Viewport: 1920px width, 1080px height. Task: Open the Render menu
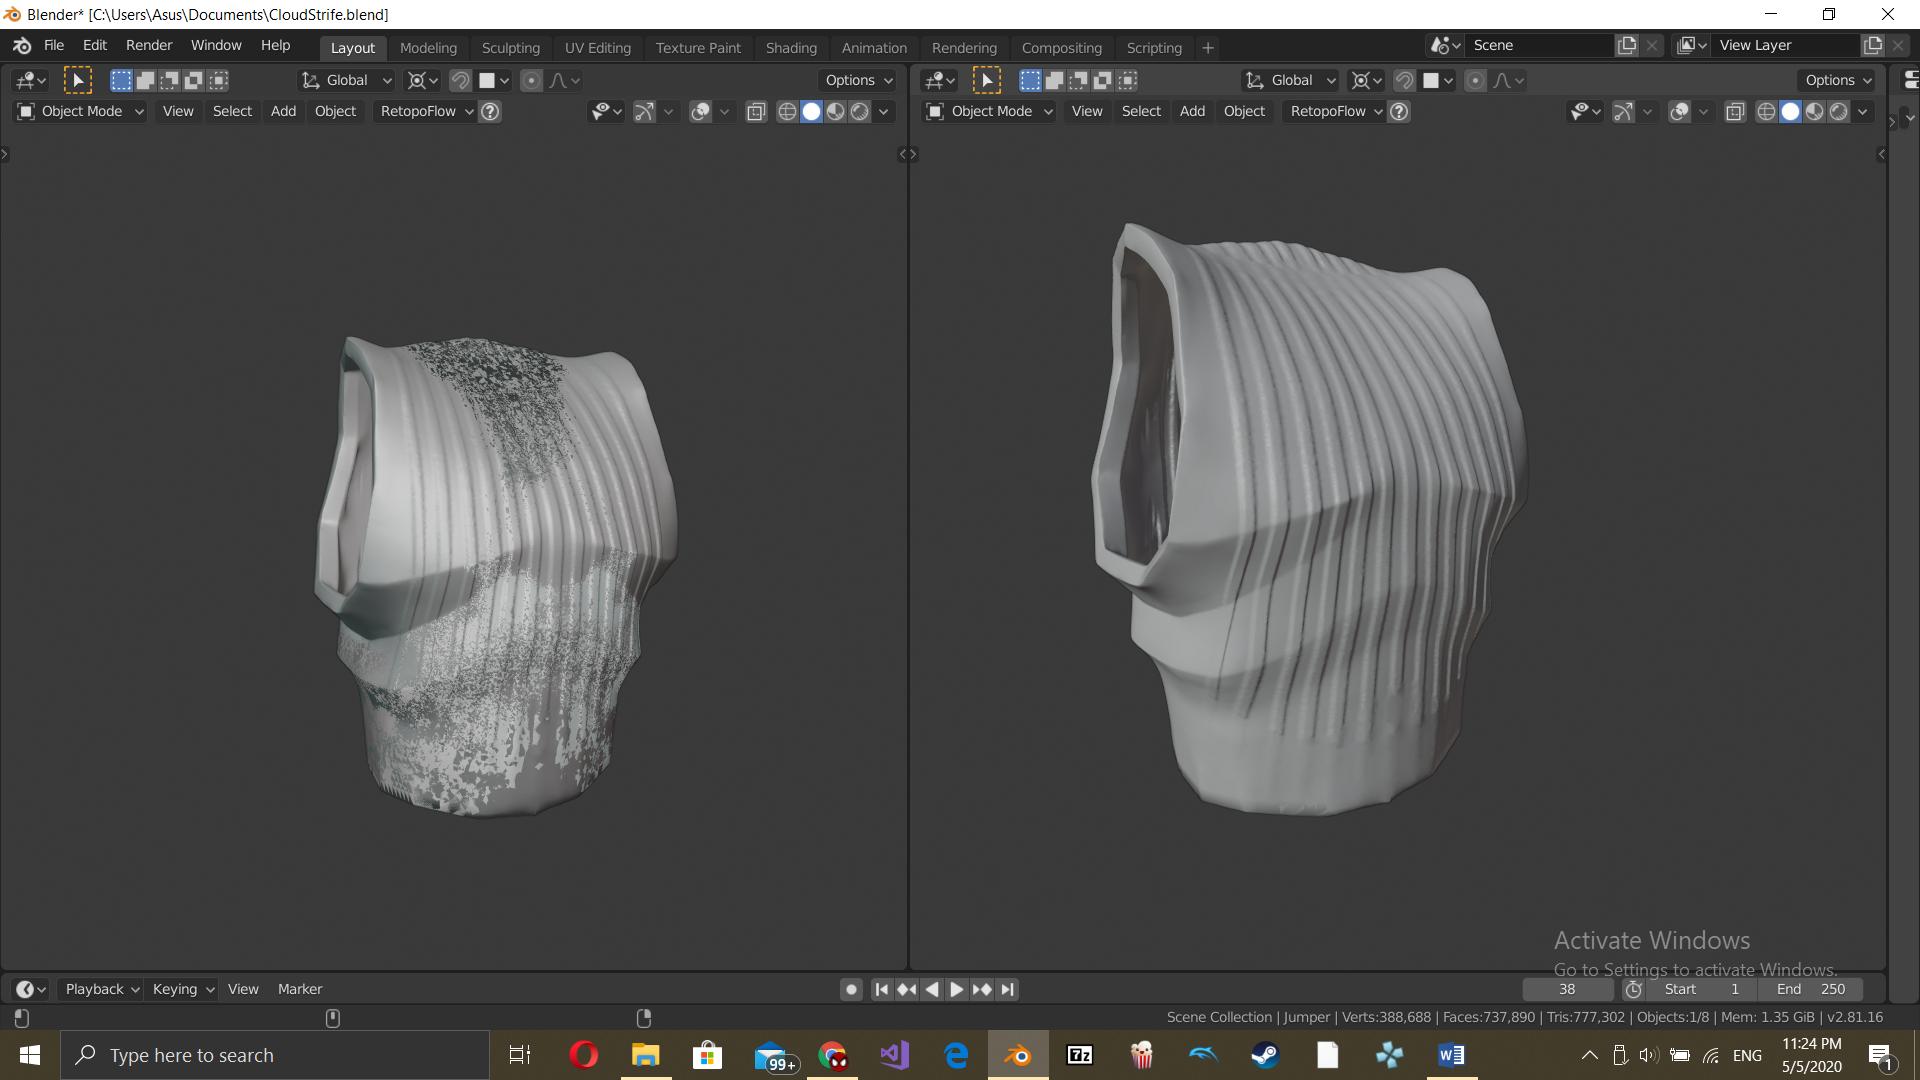click(x=149, y=45)
